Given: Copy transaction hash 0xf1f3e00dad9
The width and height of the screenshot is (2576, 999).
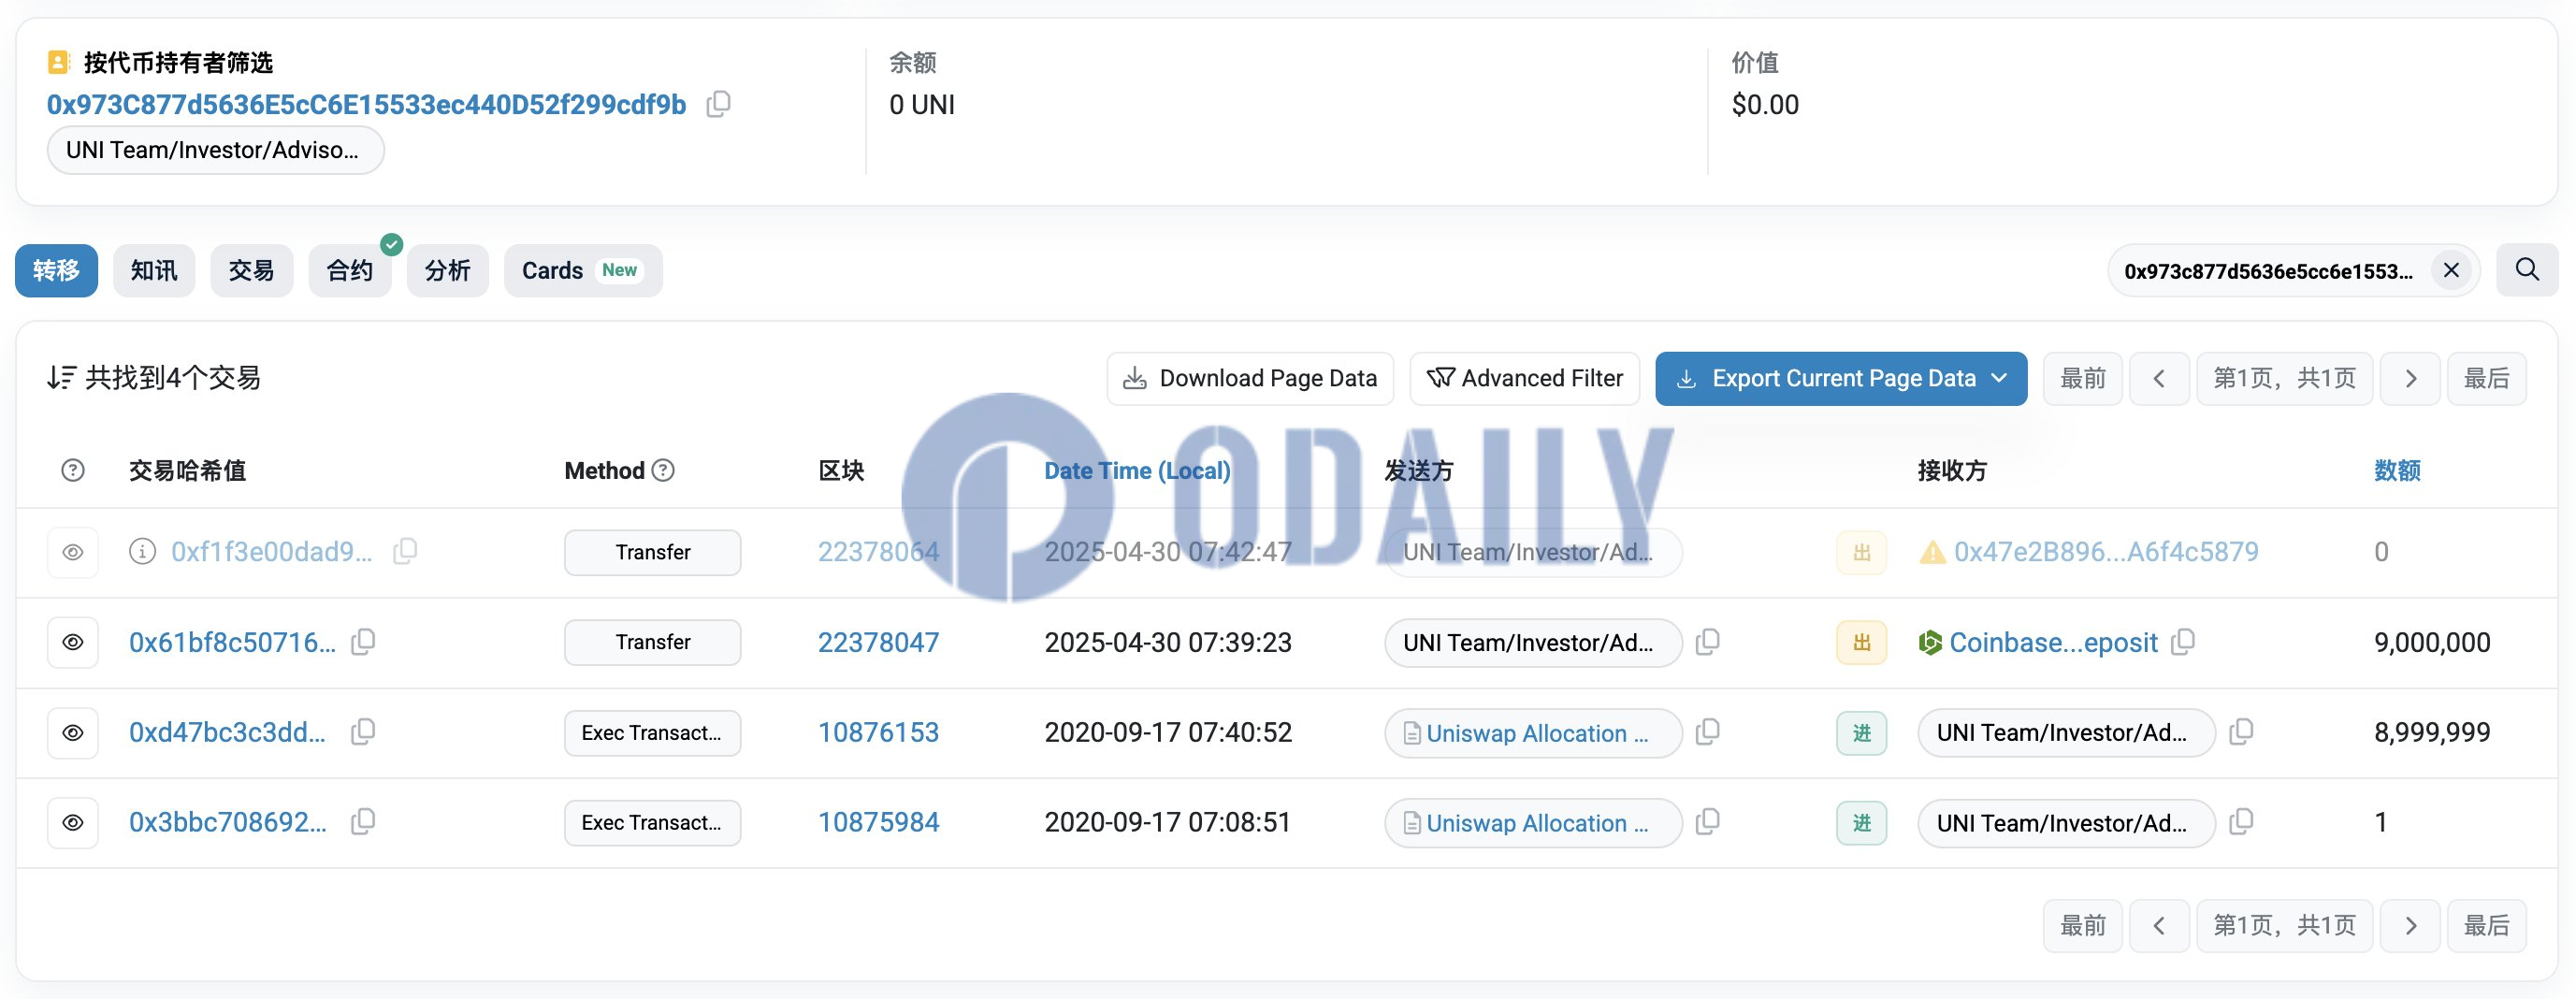Looking at the screenshot, I should point(405,551).
